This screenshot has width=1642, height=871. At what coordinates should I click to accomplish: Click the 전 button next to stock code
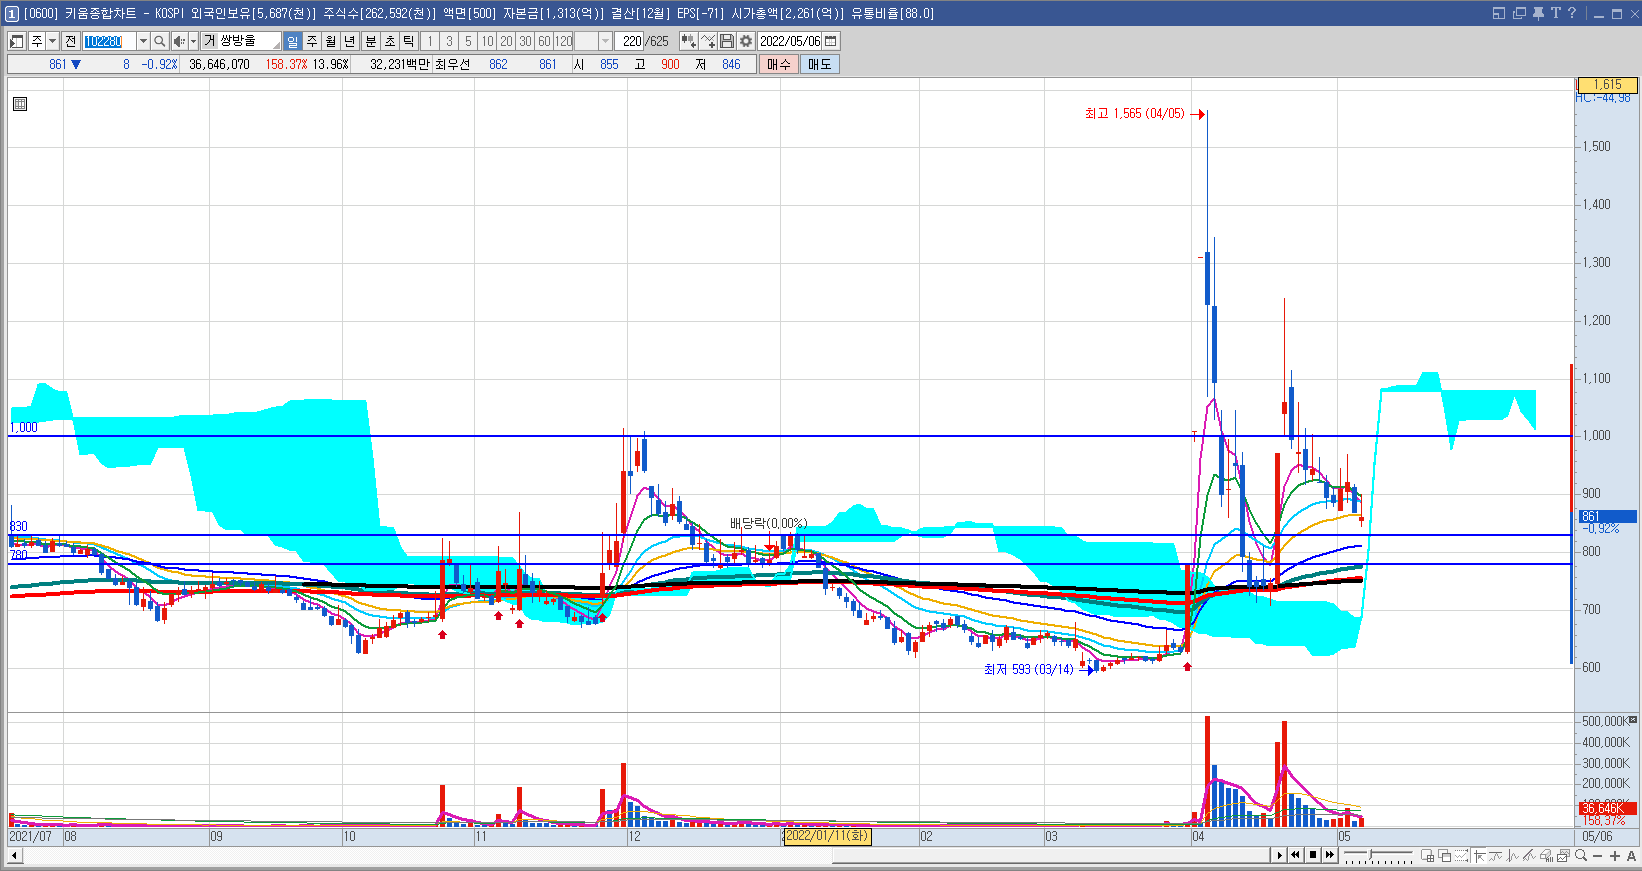tap(70, 41)
